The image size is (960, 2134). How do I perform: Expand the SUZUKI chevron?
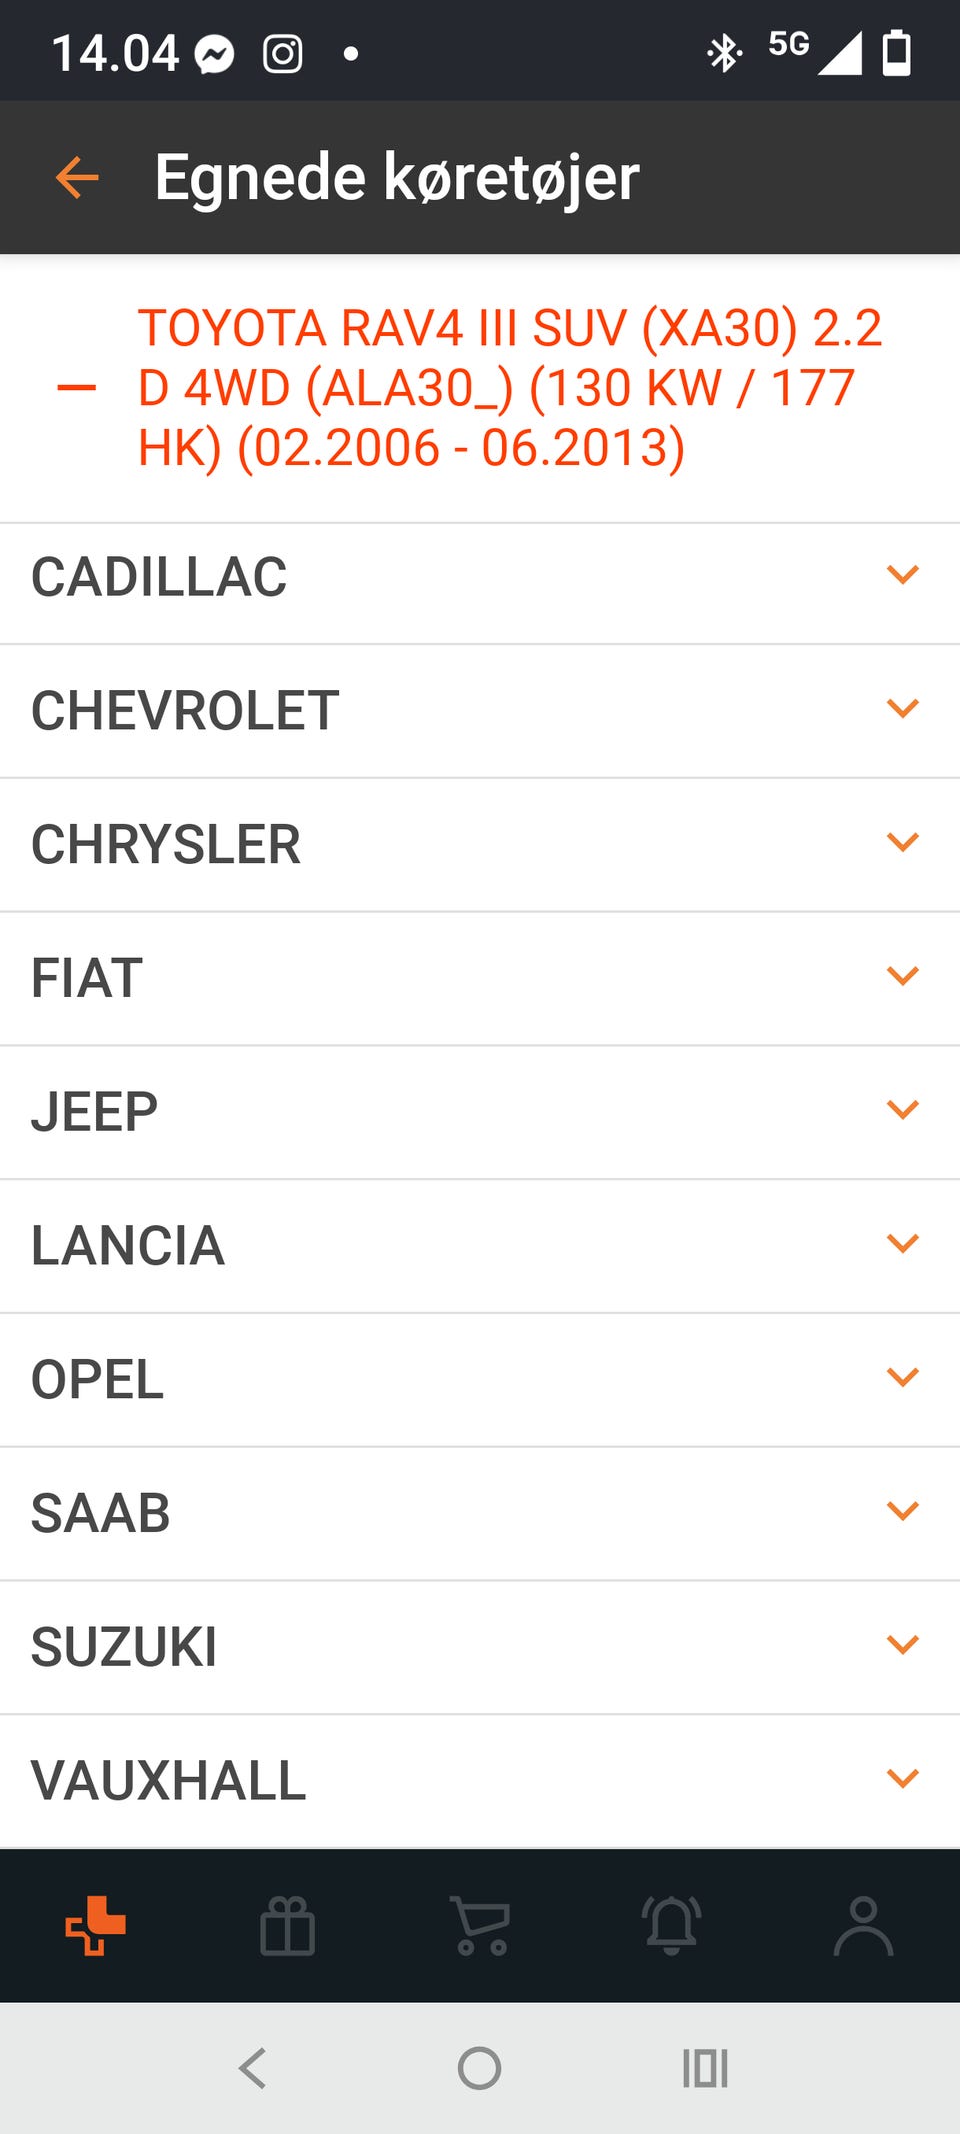coord(902,1645)
